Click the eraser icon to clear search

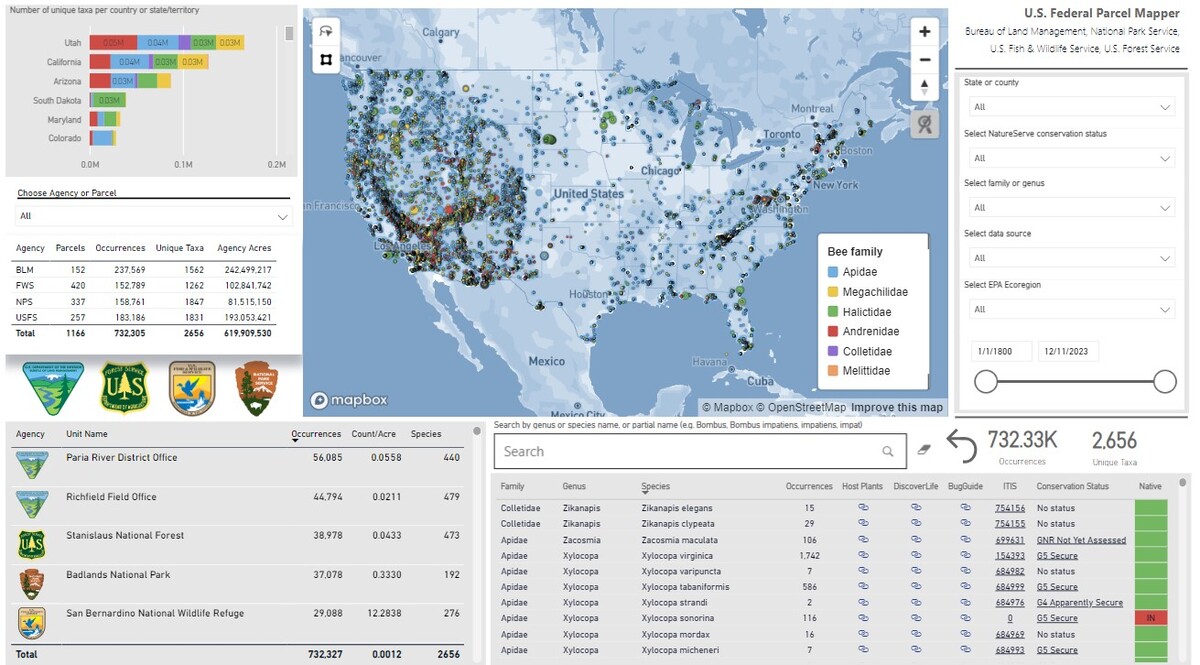pos(923,451)
